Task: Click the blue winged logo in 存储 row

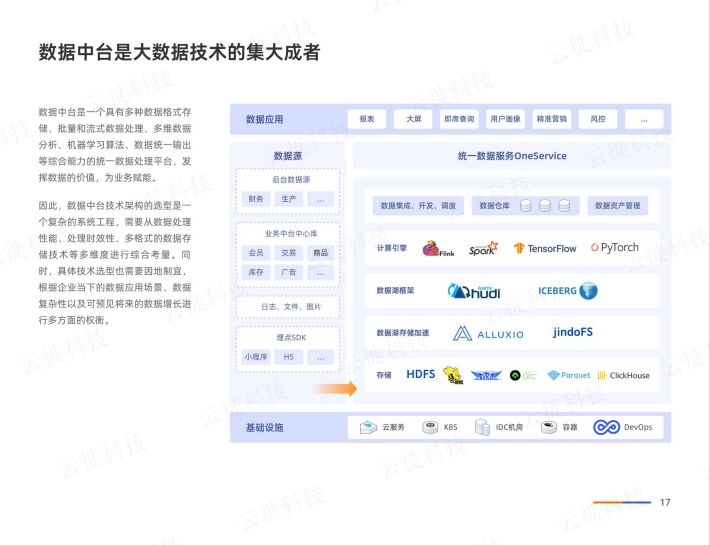Action: (486, 375)
